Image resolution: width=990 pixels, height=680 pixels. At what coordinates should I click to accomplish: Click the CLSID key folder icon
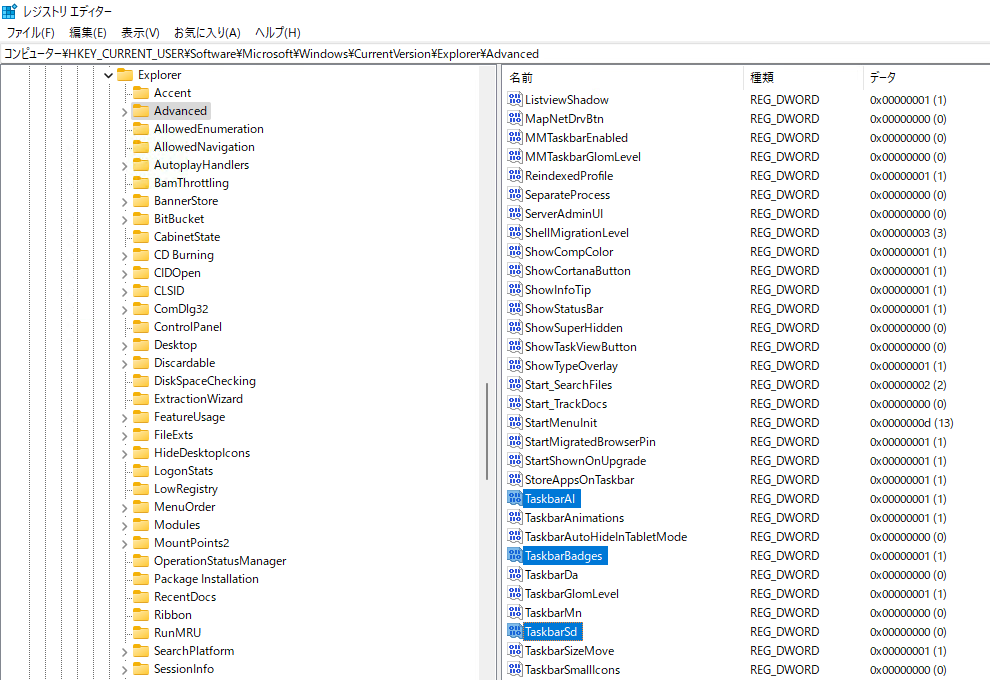(x=141, y=290)
